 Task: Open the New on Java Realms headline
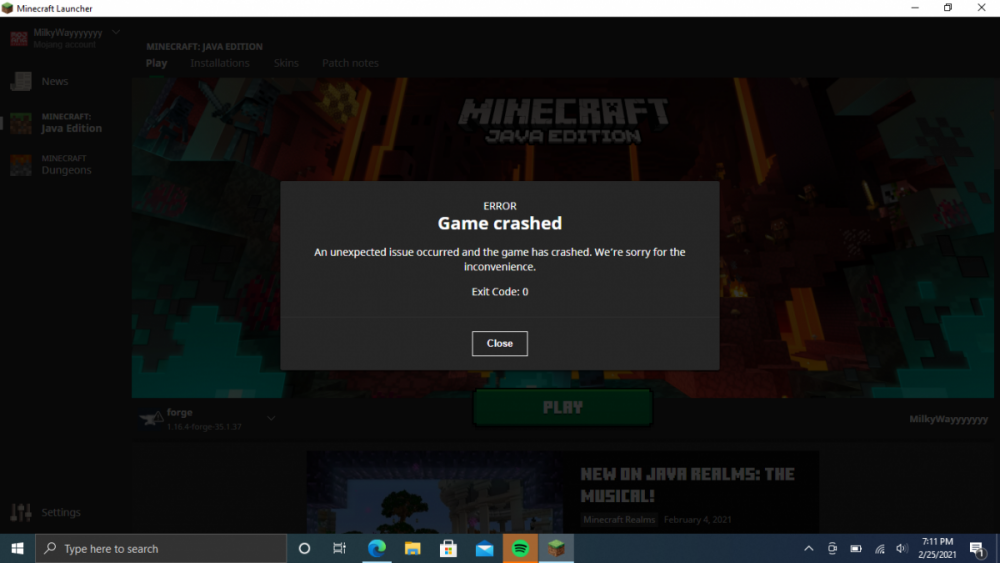pyautogui.click(x=688, y=485)
